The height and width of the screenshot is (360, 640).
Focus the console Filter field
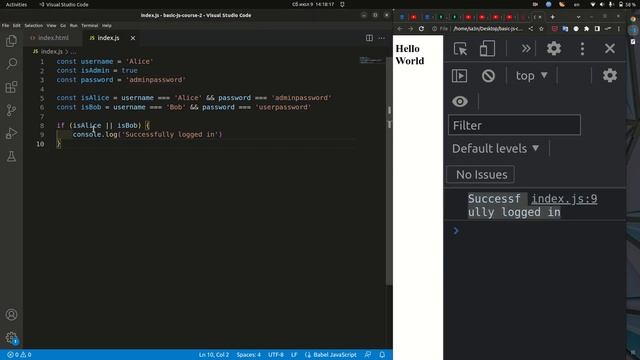(x=514, y=125)
